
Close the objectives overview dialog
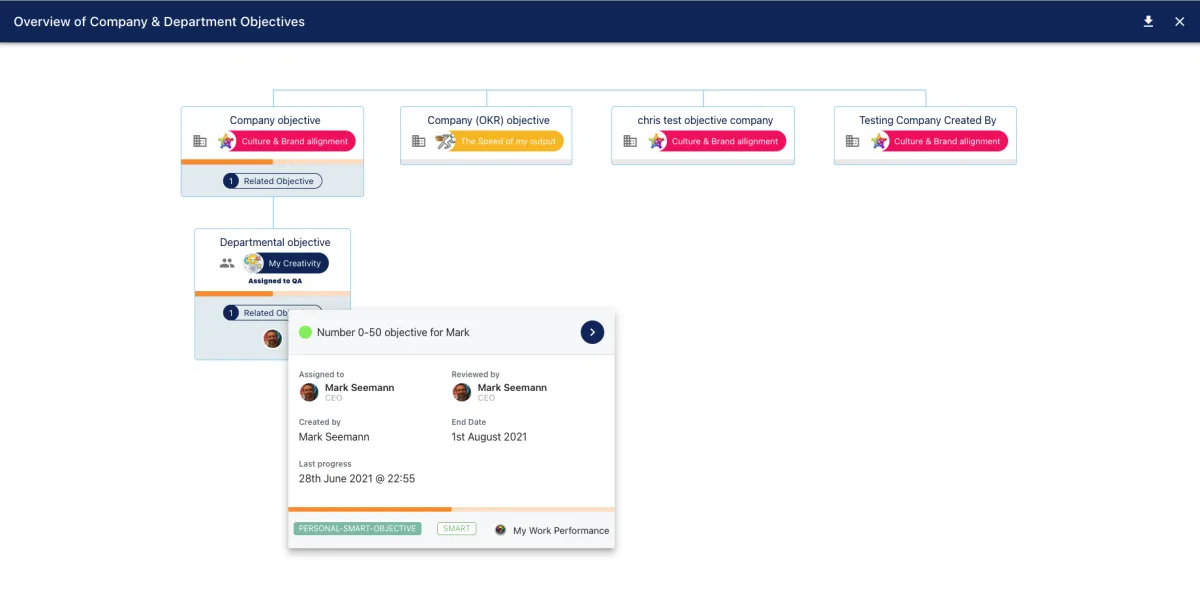[1179, 21]
